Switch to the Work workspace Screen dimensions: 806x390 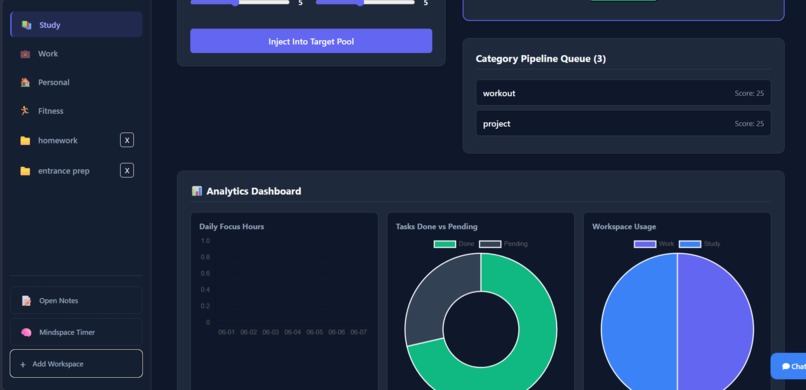pyautogui.click(x=76, y=54)
